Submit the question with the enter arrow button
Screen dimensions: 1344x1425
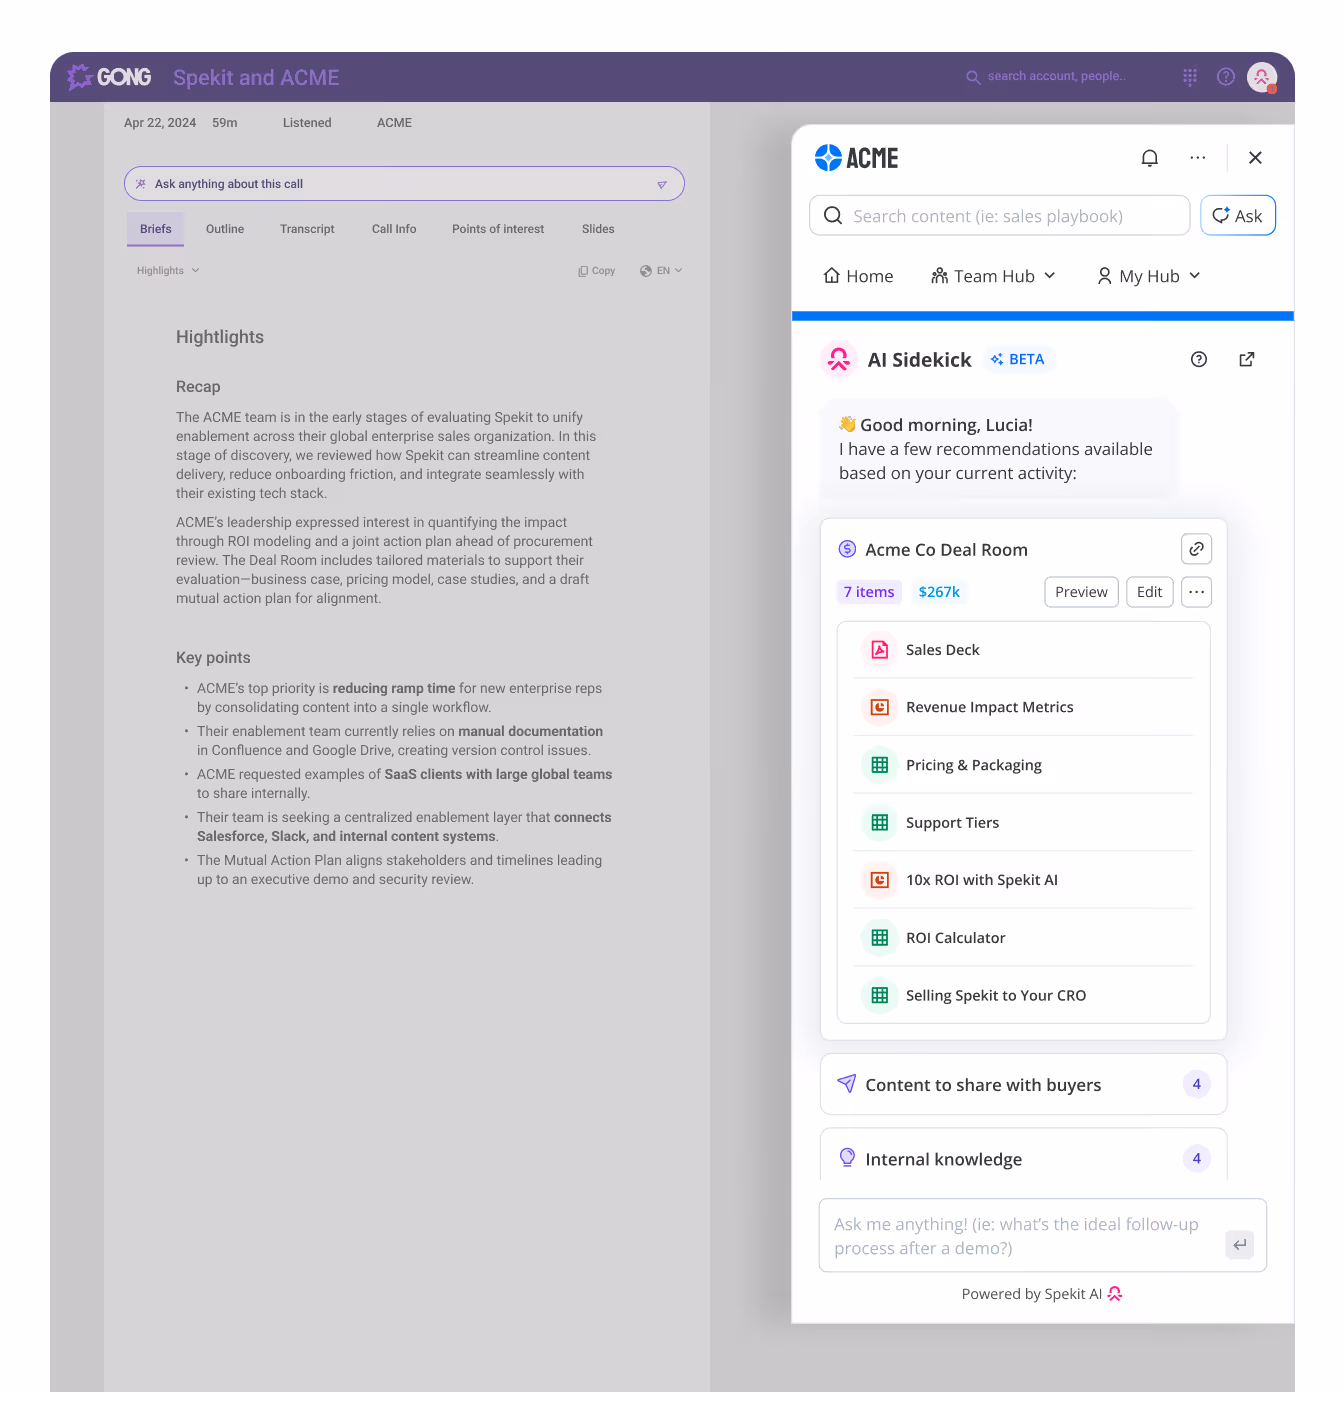click(x=1240, y=1245)
